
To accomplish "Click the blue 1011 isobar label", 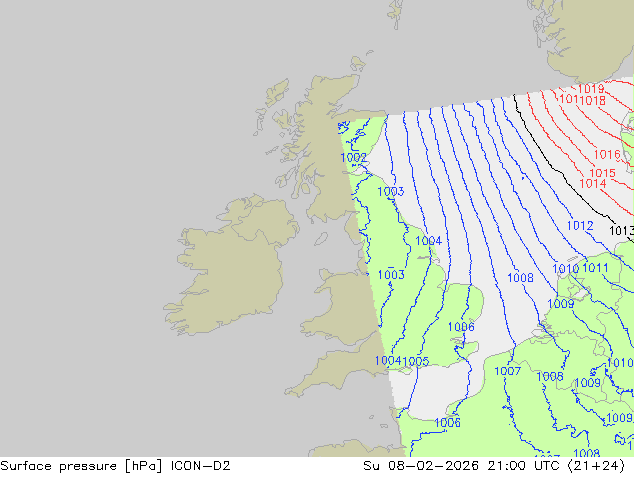I will pyautogui.click(x=595, y=268).
